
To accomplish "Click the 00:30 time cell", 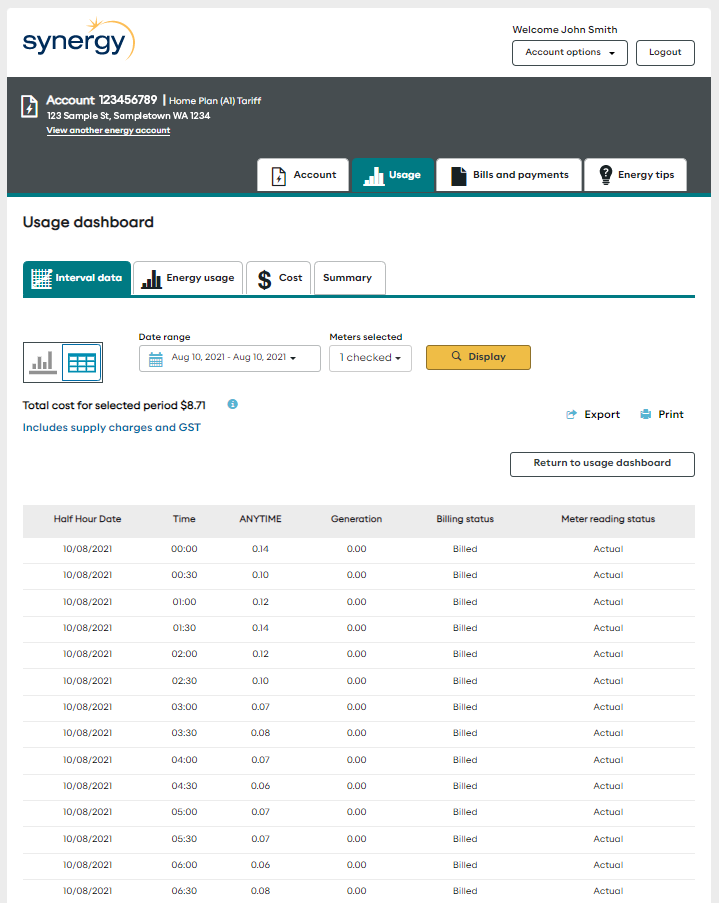I will (x=184, y=575).
